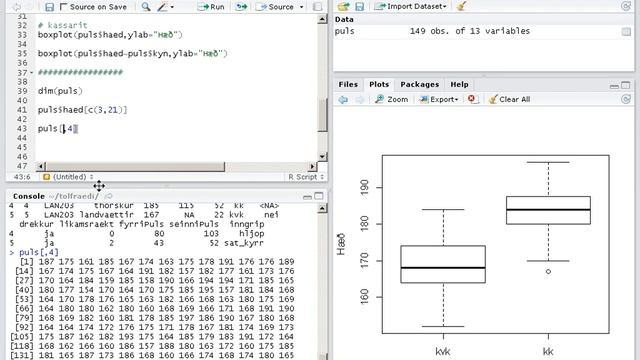
Task: Click the Console pane title
Action: pos(29,196)
